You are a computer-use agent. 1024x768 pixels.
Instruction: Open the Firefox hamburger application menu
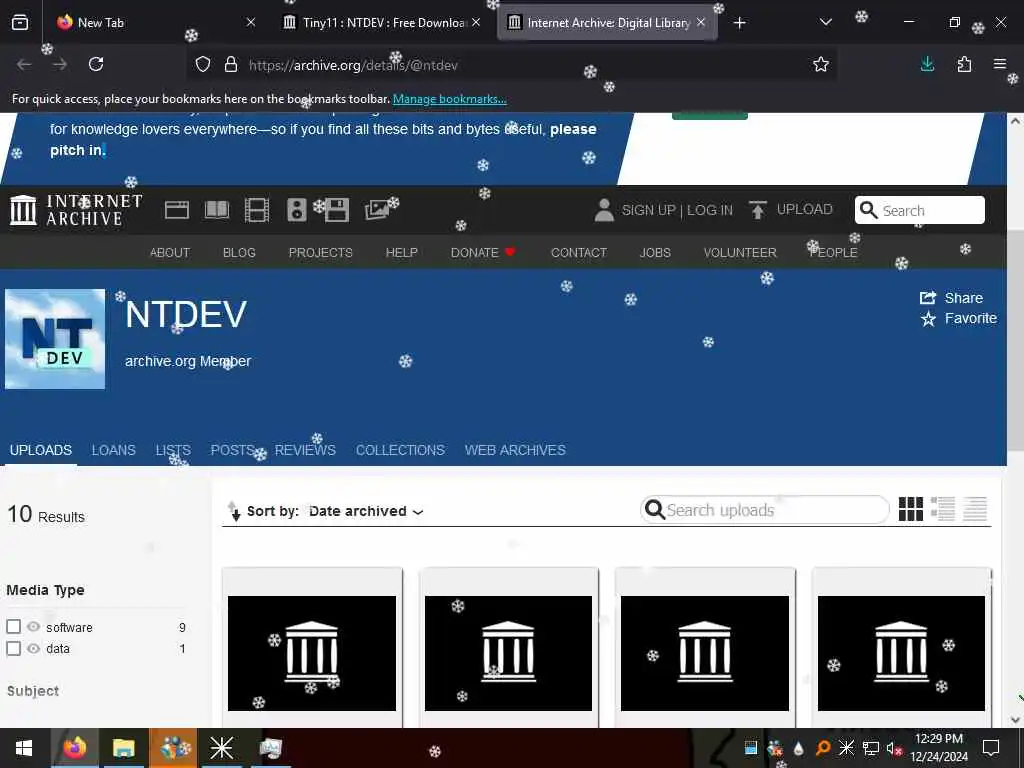pos(1000,64)
